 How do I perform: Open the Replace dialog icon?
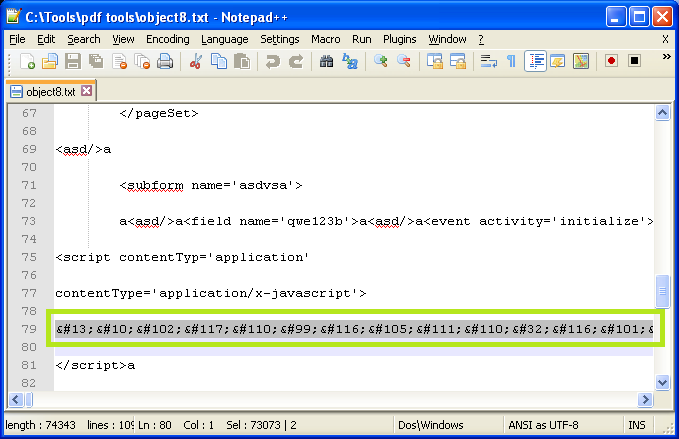tap(350, 61)
